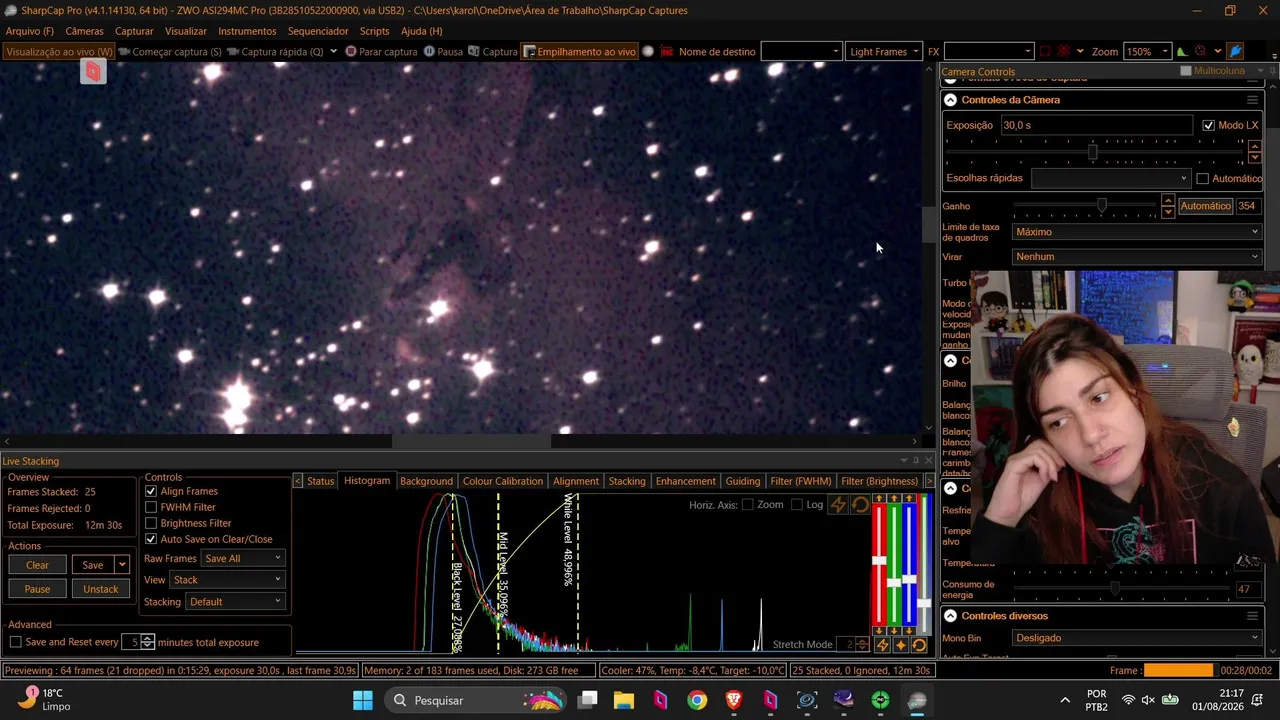Check the histogram Zoom checkbox
1280x720 pixels.
[x=747, y=505]
